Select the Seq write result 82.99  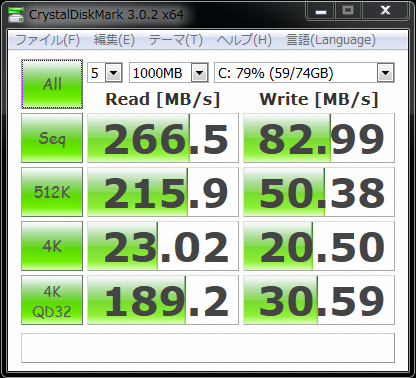(319, 138)
